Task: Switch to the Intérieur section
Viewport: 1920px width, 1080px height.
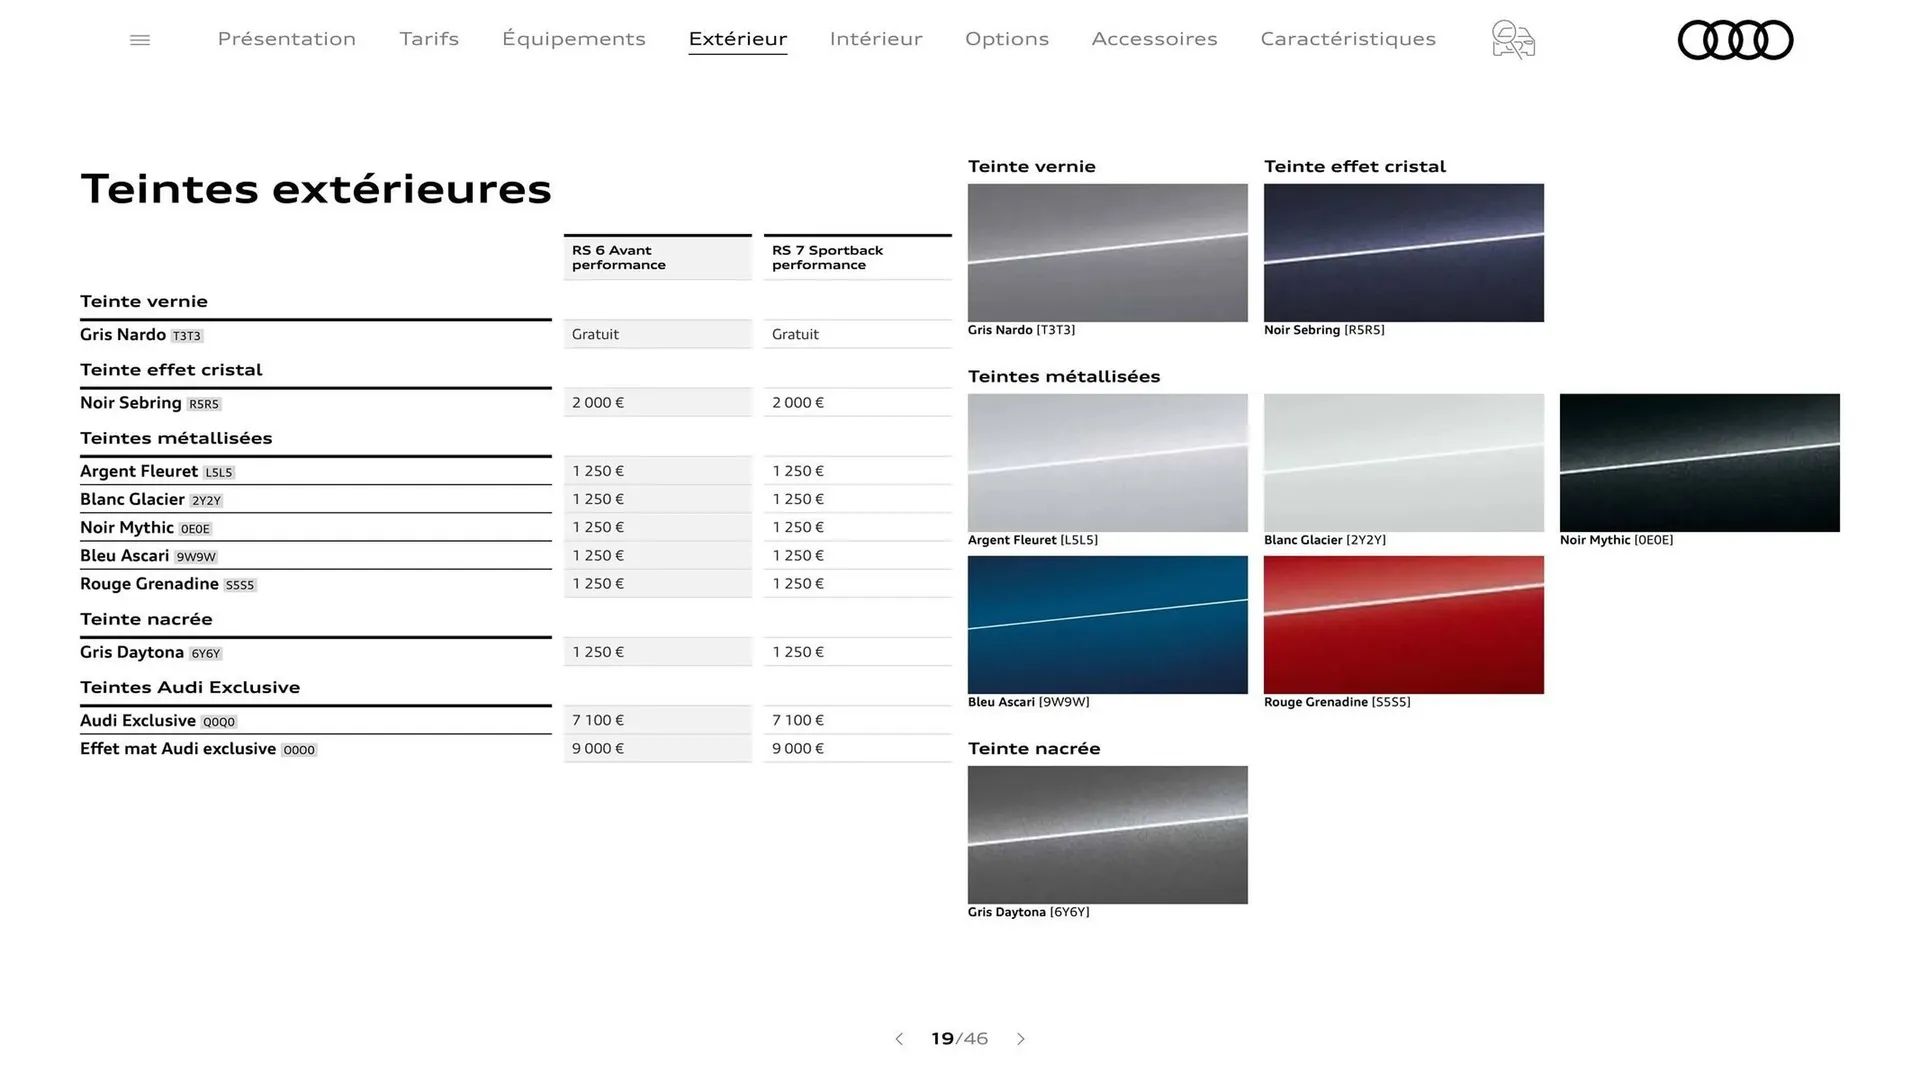Action: point(875,39)
